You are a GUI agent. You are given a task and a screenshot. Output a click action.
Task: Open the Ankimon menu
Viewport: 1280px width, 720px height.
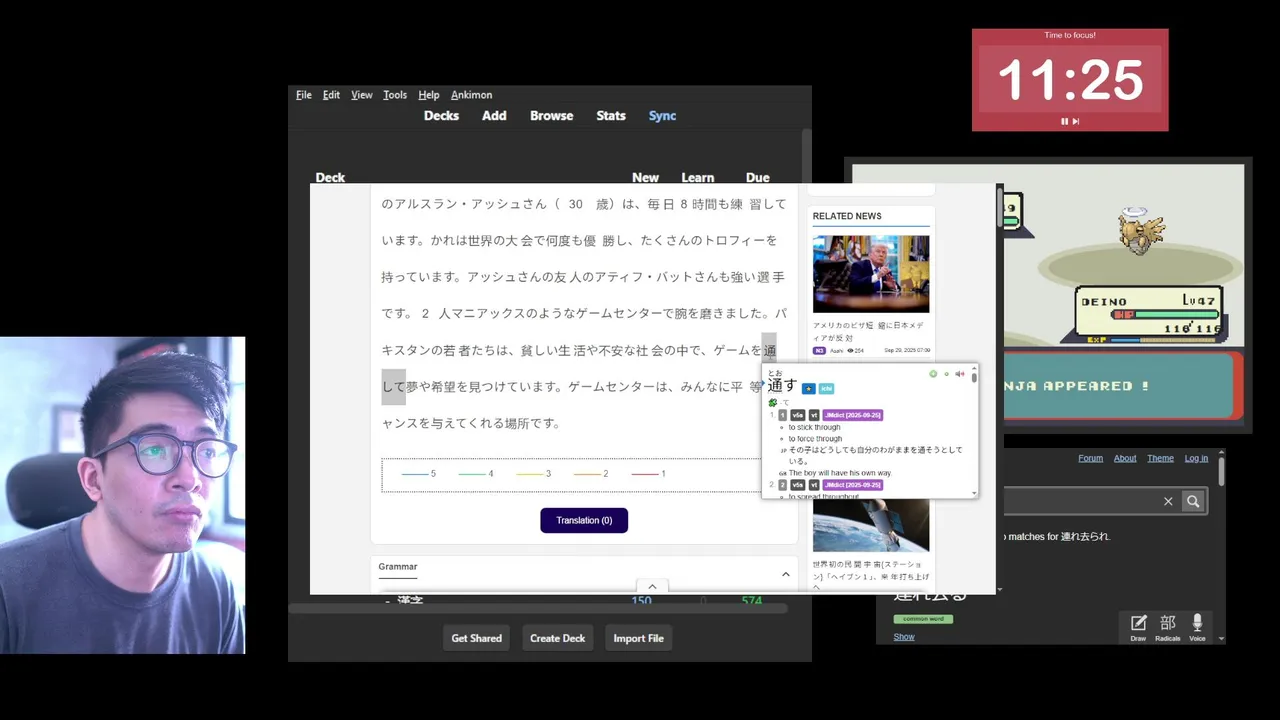tap(471, 95)
